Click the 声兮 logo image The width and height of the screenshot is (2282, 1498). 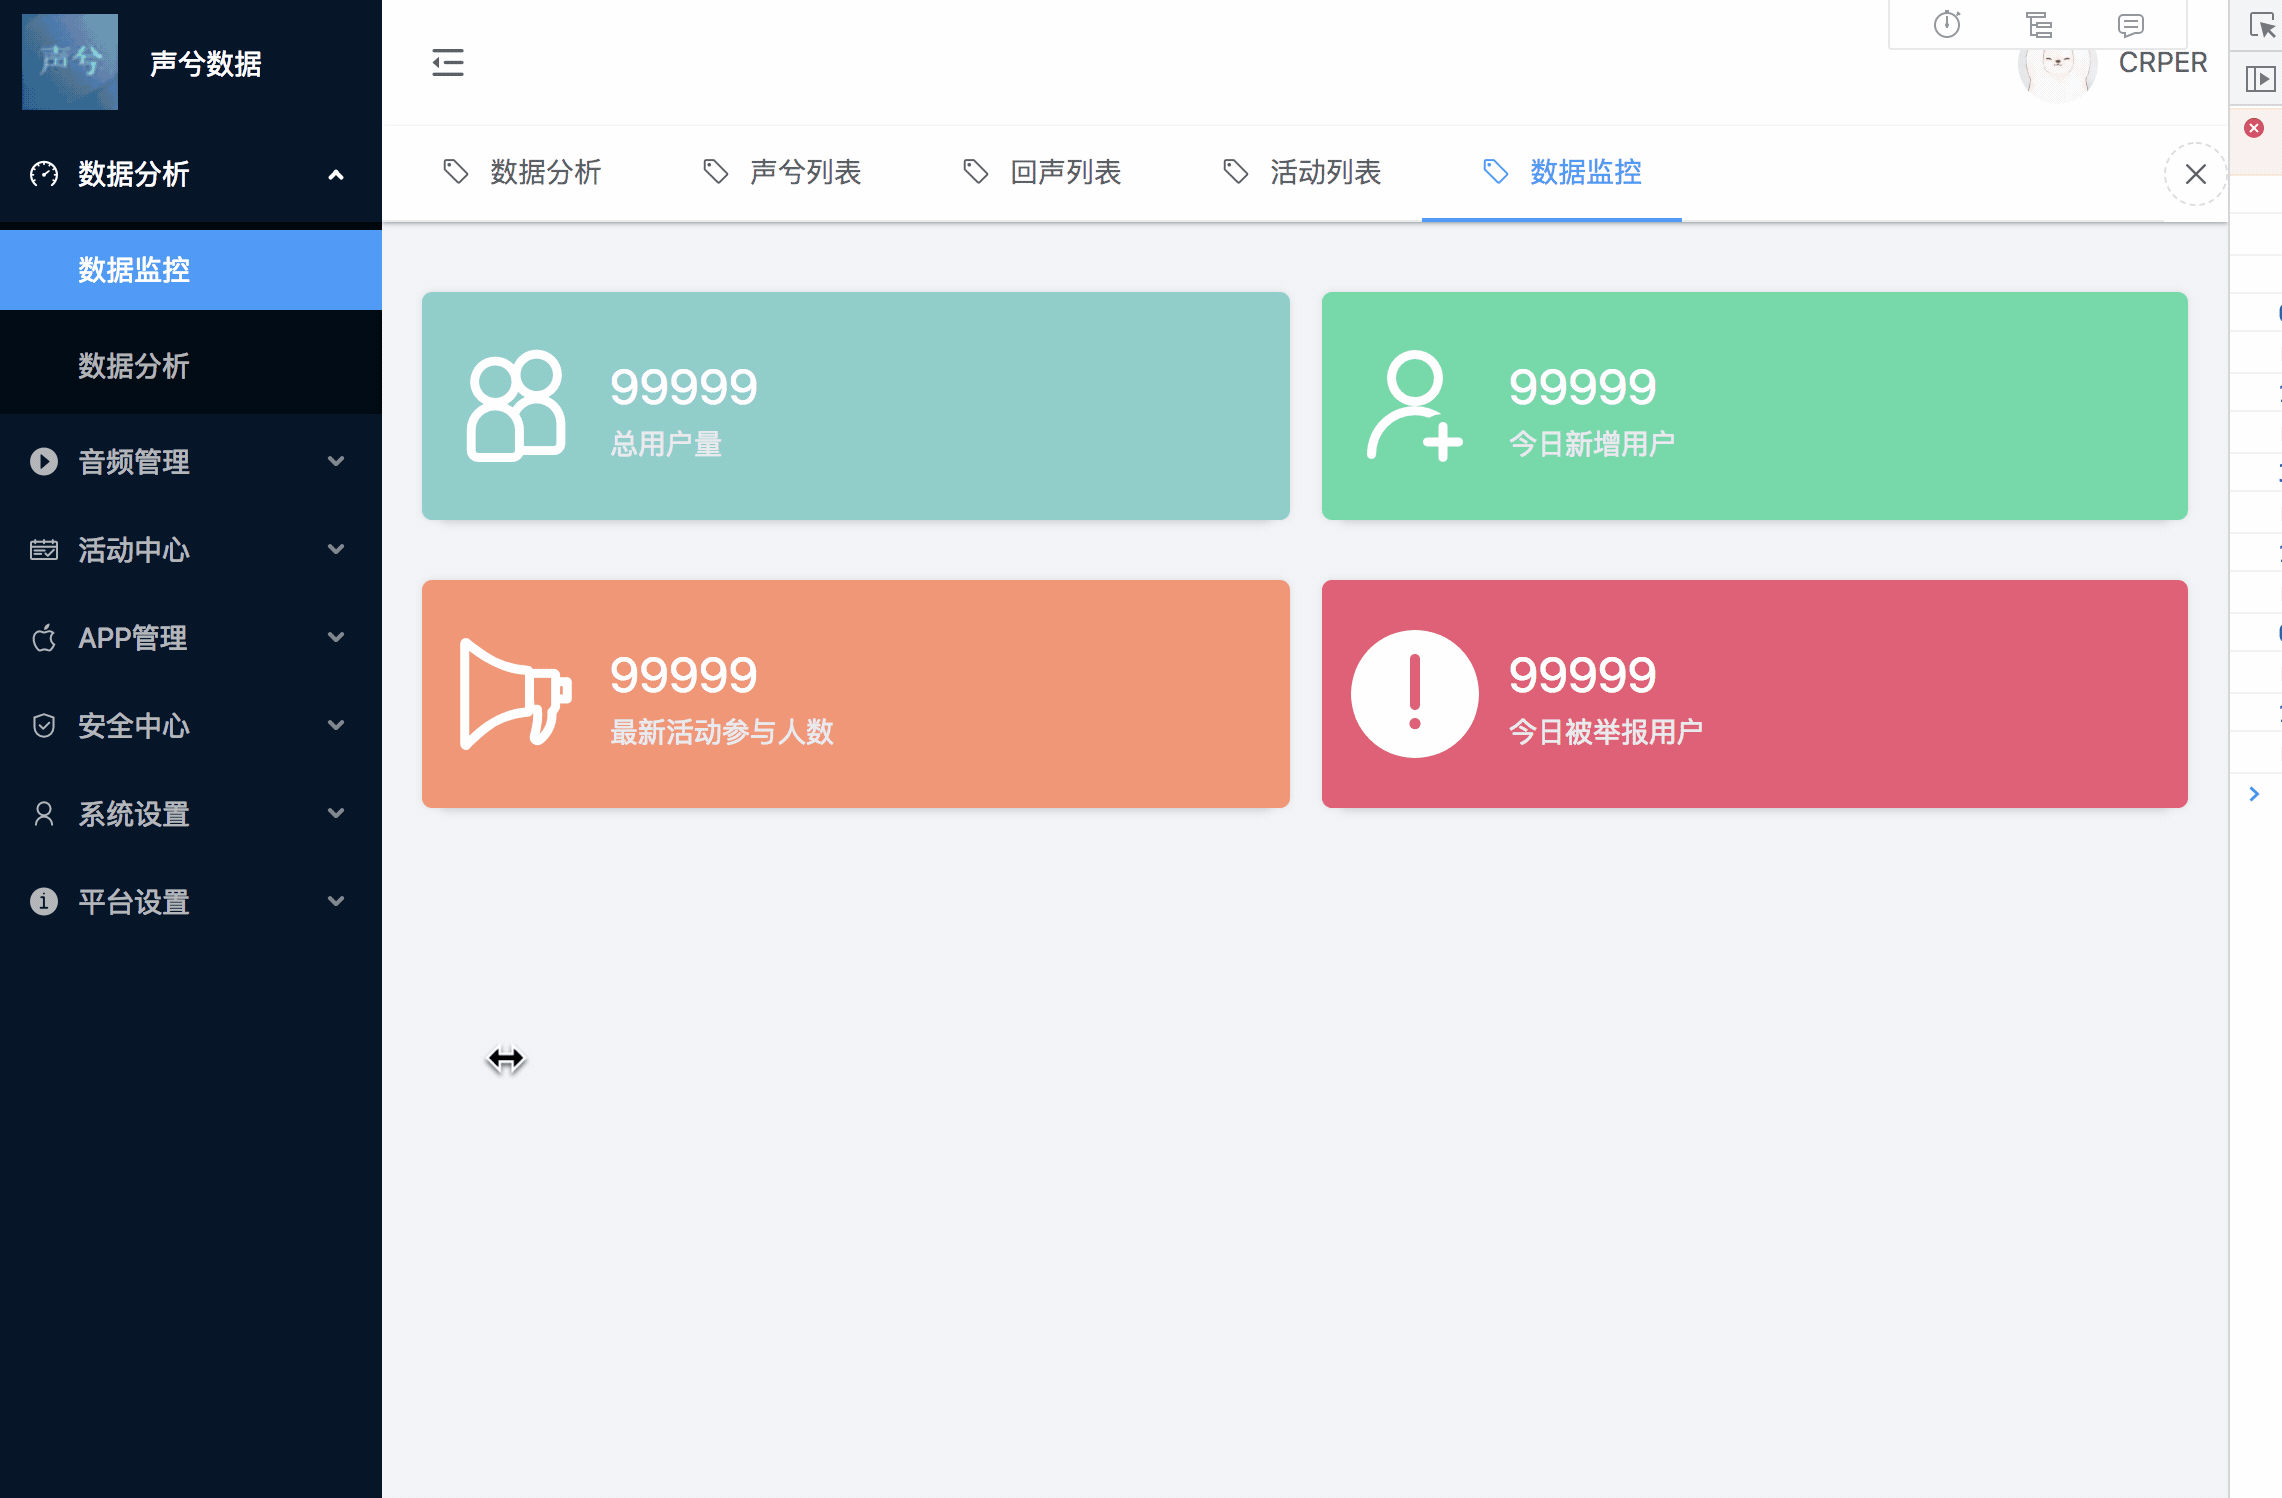(70, 62)
